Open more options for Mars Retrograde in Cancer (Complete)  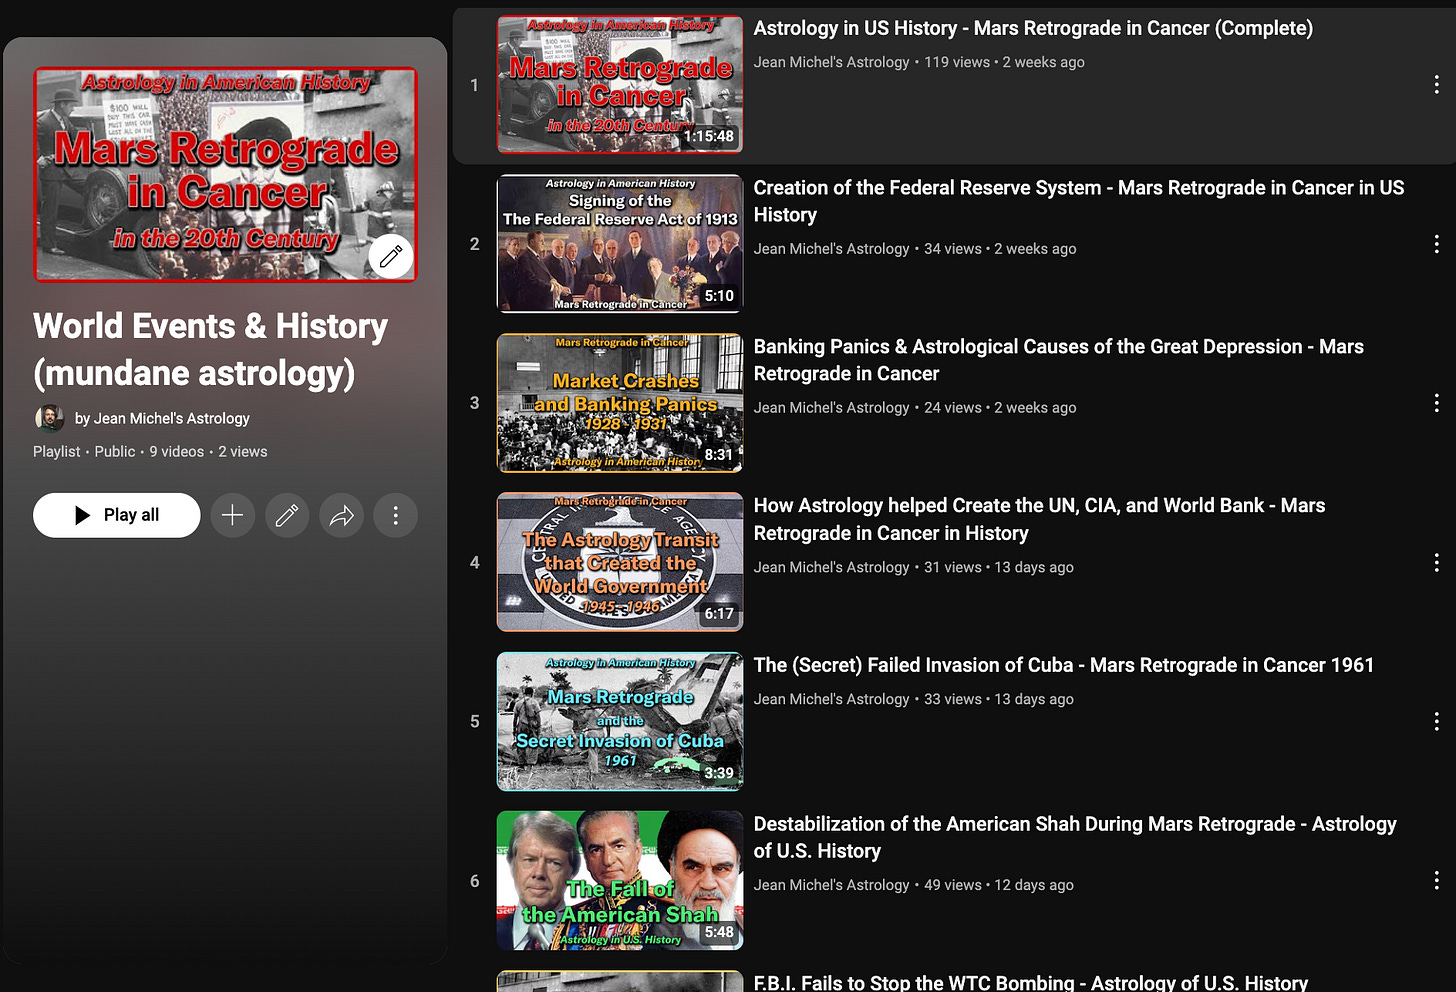tap(1436, 85)
